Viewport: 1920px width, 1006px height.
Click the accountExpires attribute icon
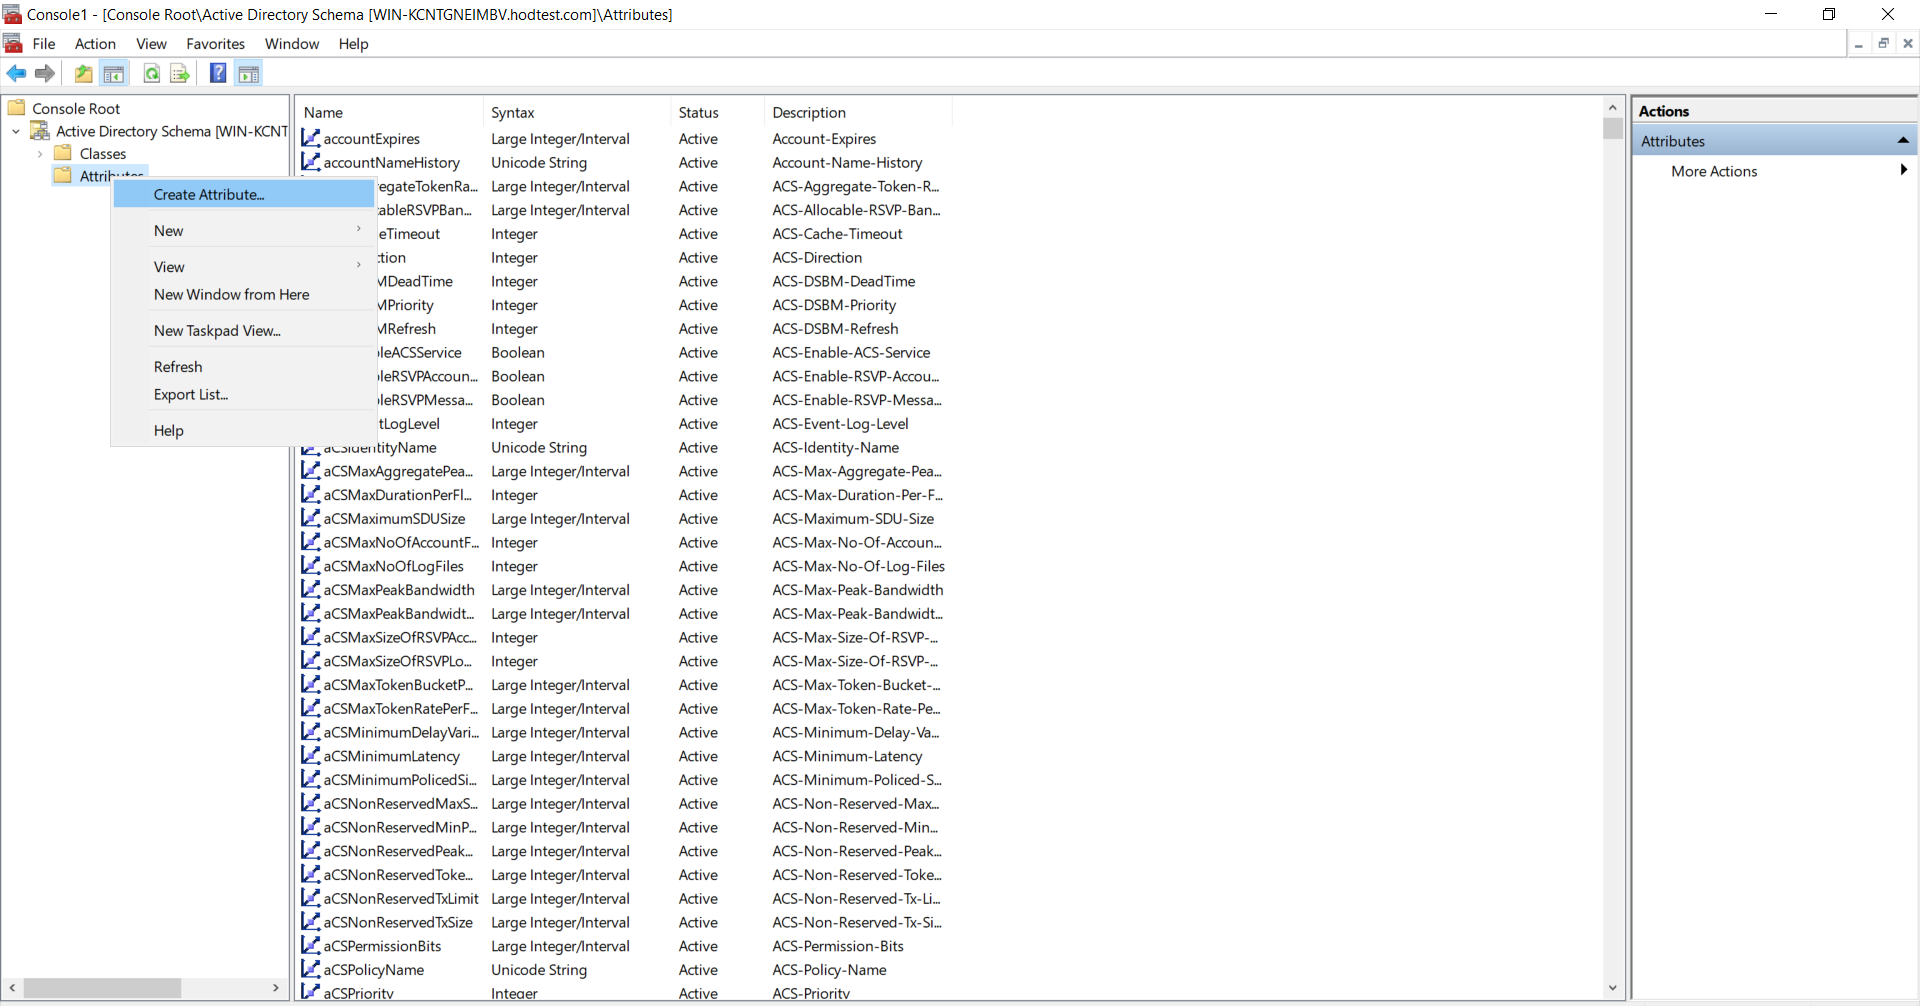coord(311,138)
